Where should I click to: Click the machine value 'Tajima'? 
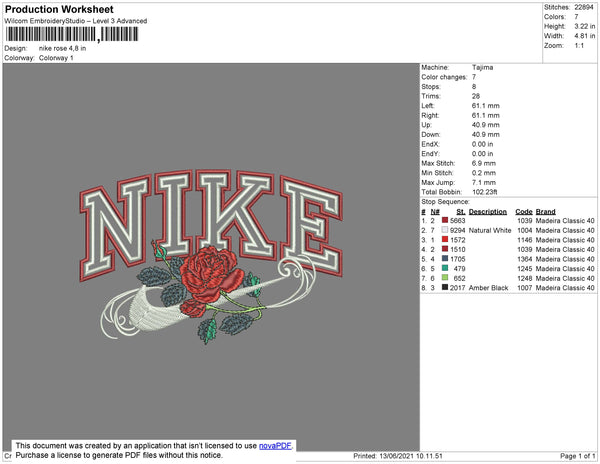(482, 67)
